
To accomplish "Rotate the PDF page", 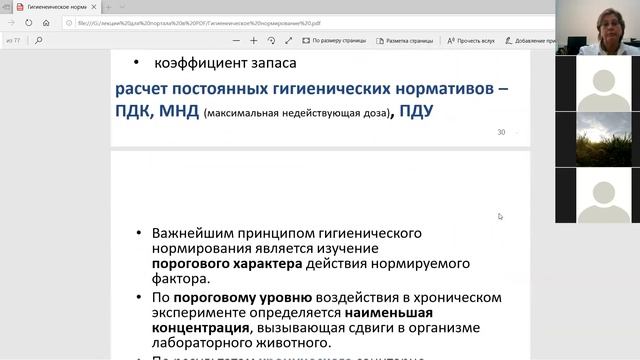I will (x=271, y=40).
